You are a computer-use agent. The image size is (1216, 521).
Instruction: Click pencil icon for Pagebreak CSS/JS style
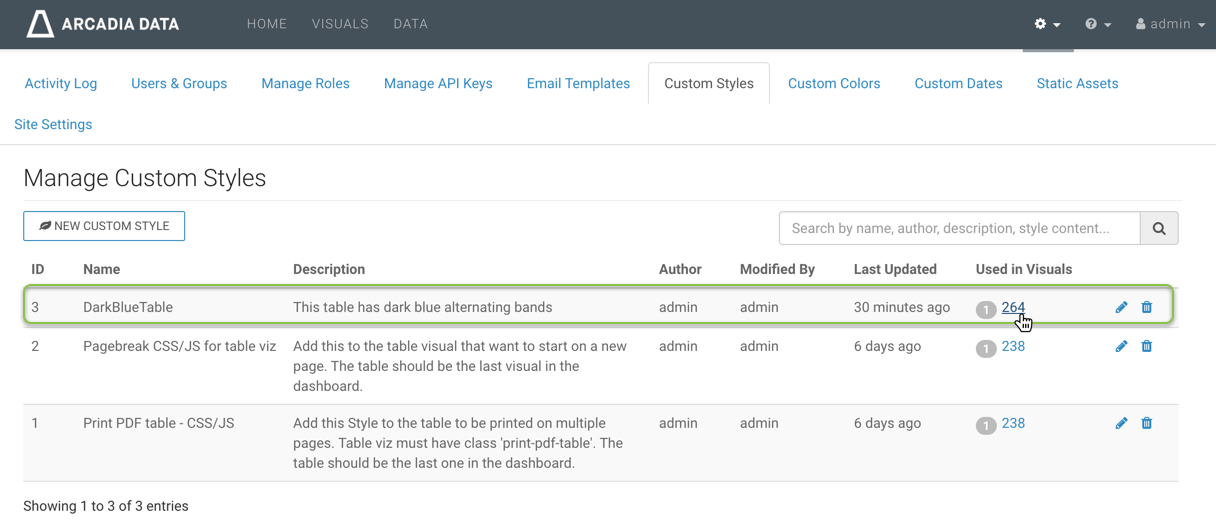pos(1121,346)
